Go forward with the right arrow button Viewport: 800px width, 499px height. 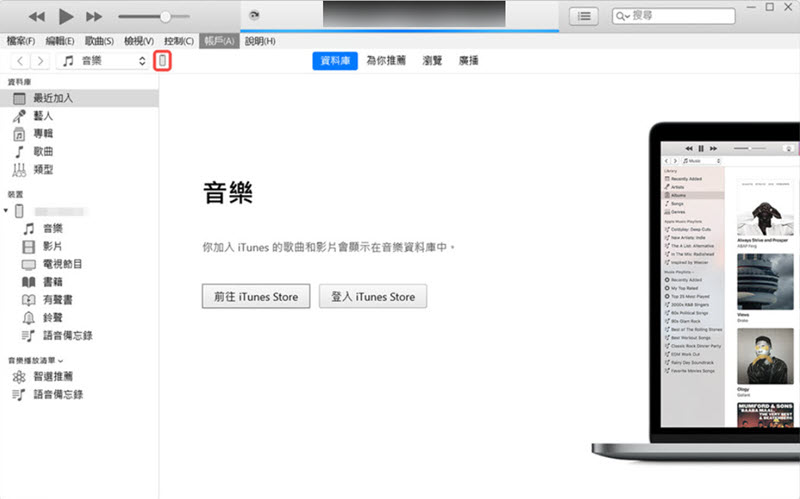[40, 61]
